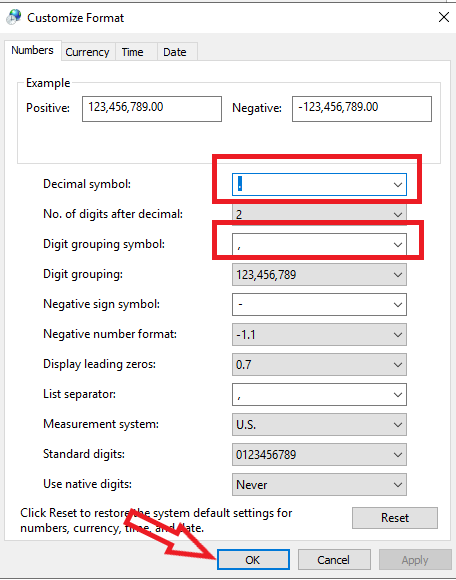Click the "Display leading zeros:" label
Image resolution: width=456 pixels, height=580 pixels.
tap(99, 364)
